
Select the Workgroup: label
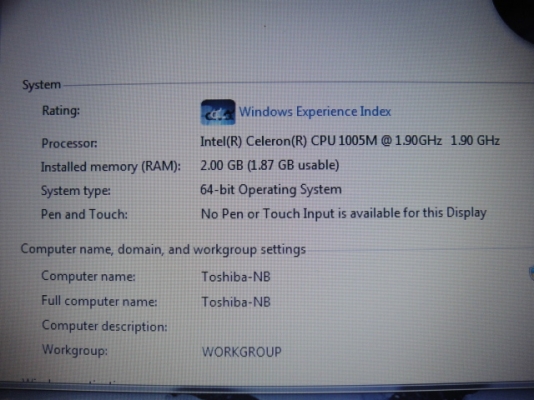(x=75, y=350)
